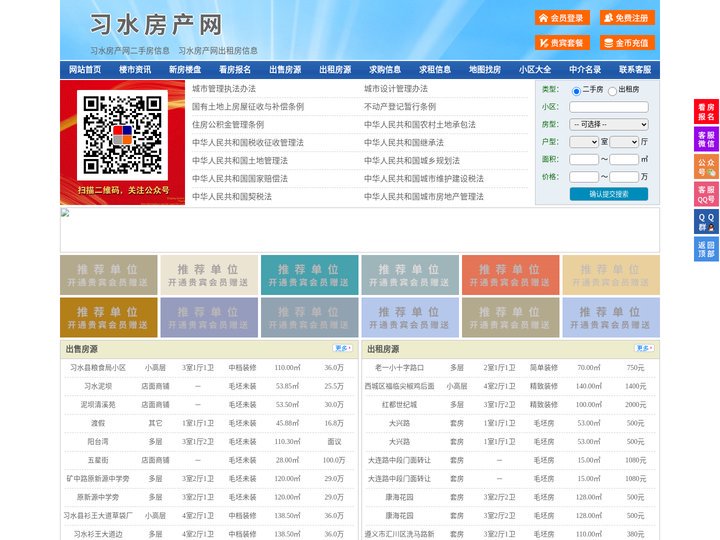Open the 城市设计管理办法 link
The height and width of the screenshot is (540, 720).
pos(396,89)
